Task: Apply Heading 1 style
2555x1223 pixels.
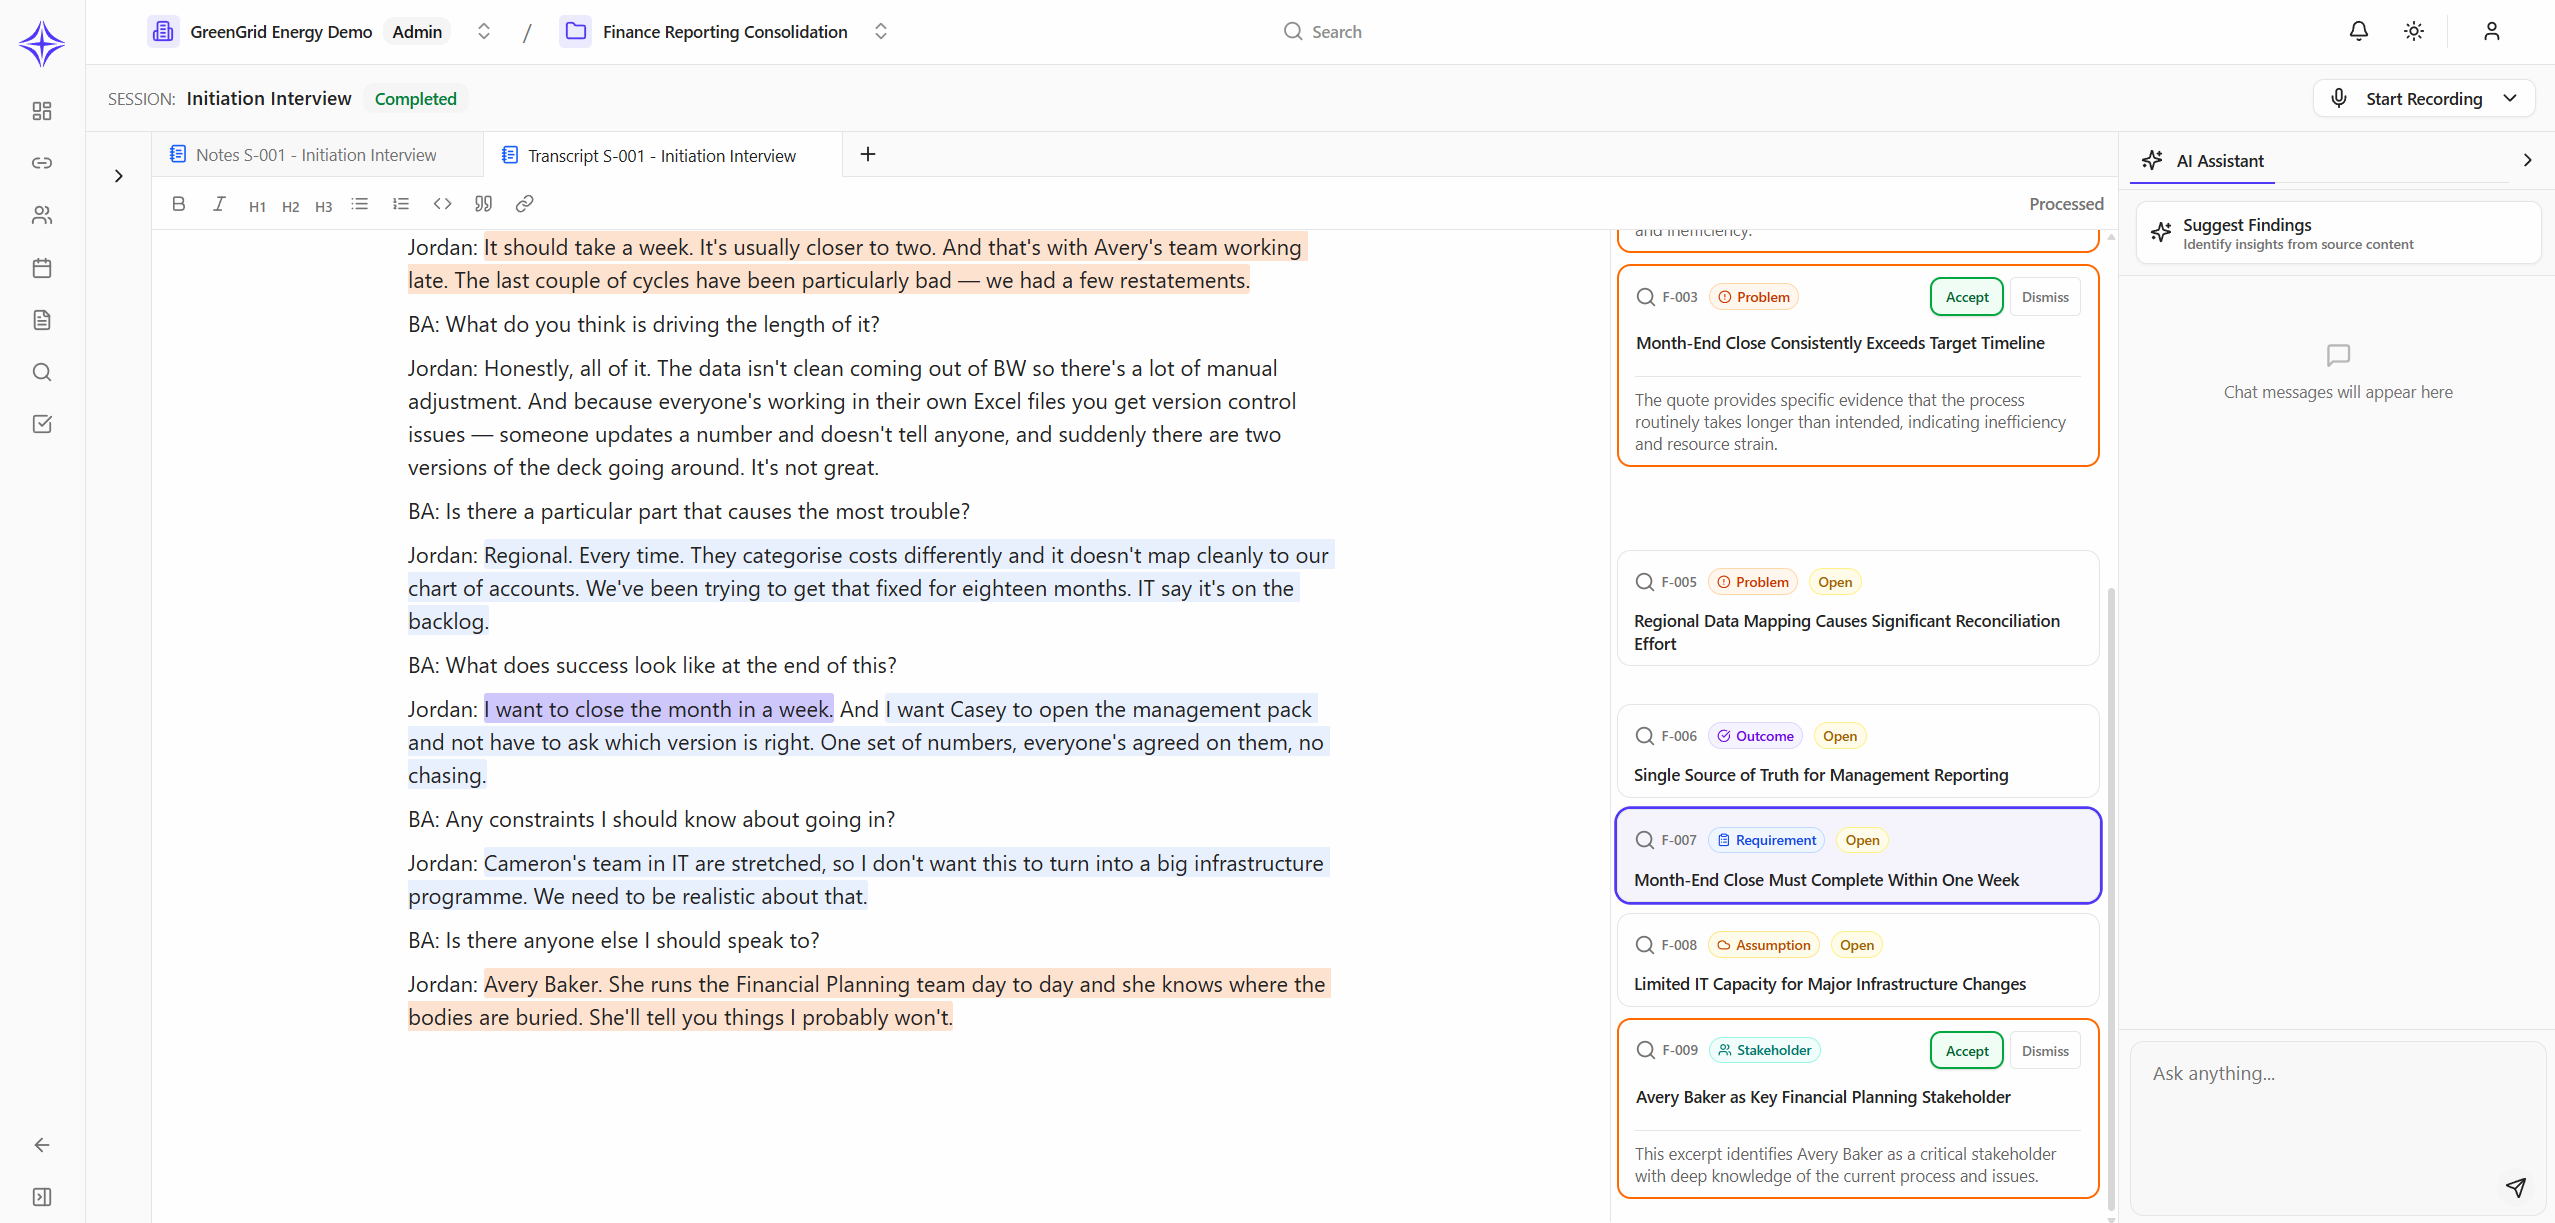Action: click(257, 206)
